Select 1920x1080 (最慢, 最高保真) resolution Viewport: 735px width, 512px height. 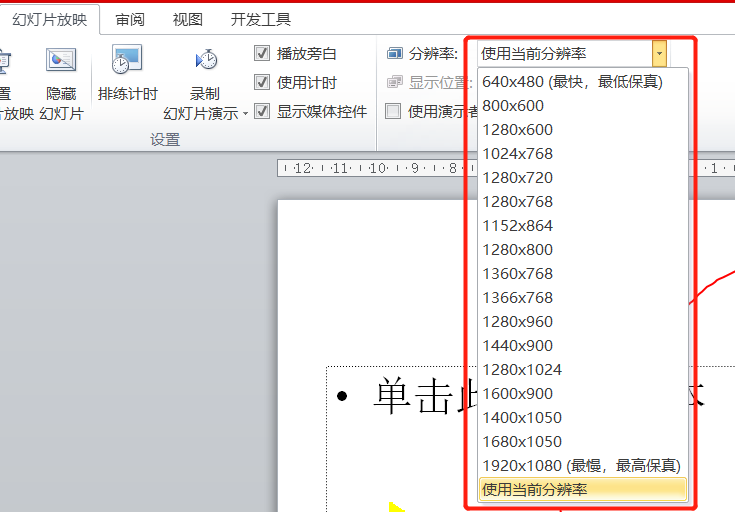580,465
